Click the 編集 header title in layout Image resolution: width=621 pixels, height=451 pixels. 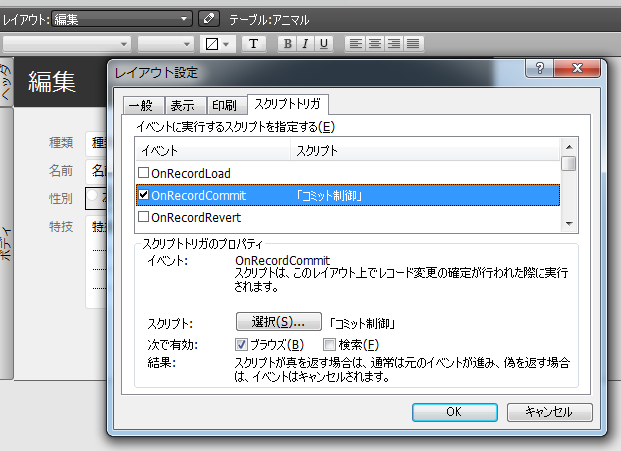[x=51, y=82]
